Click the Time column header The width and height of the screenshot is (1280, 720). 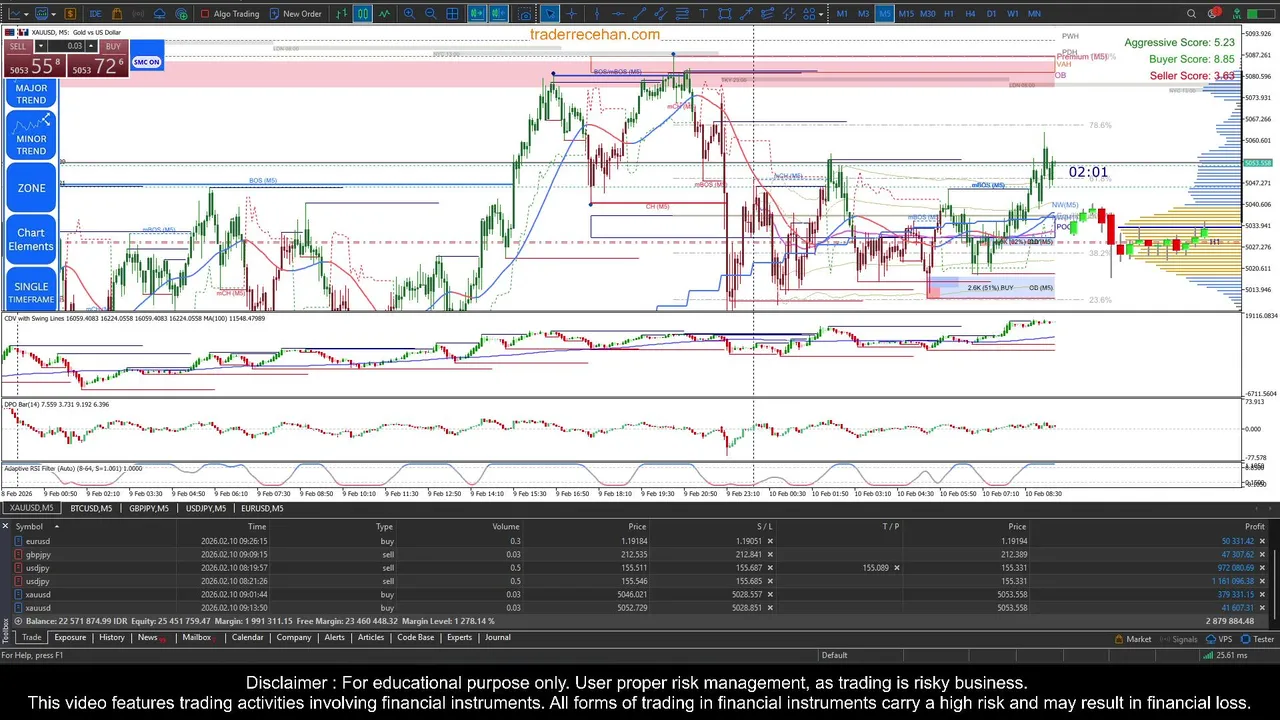[x=257, y=526]
